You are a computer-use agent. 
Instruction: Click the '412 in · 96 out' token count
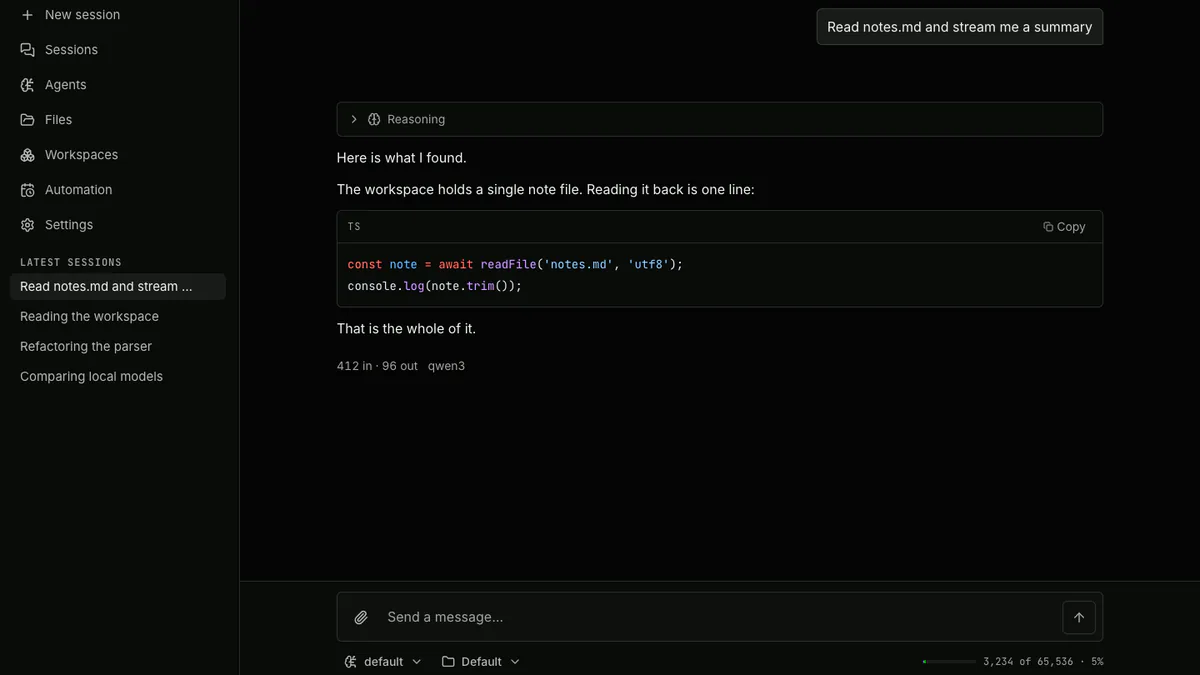(x=377, y=366)
